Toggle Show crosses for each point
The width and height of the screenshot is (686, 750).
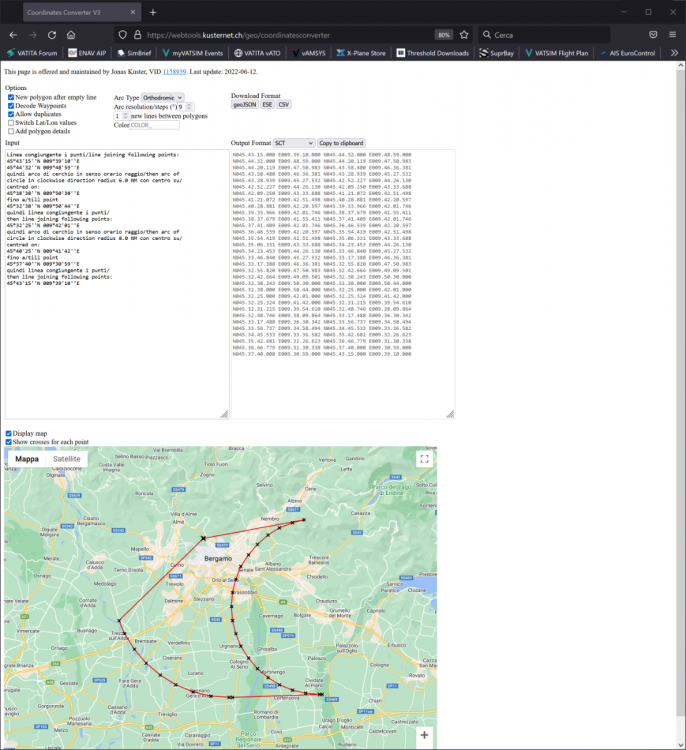[x=9, y=441]
